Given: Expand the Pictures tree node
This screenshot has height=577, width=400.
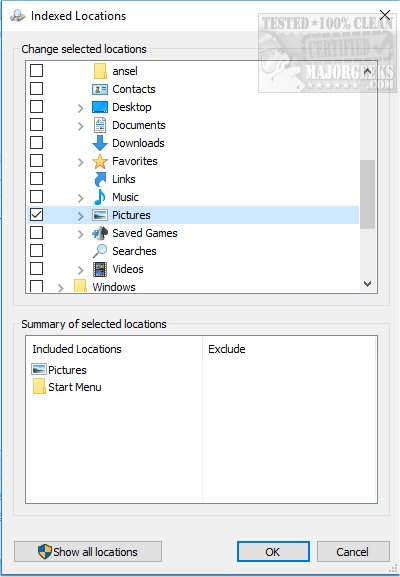Looking at the screenshot, I should pyautogui.click(x=81, y=216).
